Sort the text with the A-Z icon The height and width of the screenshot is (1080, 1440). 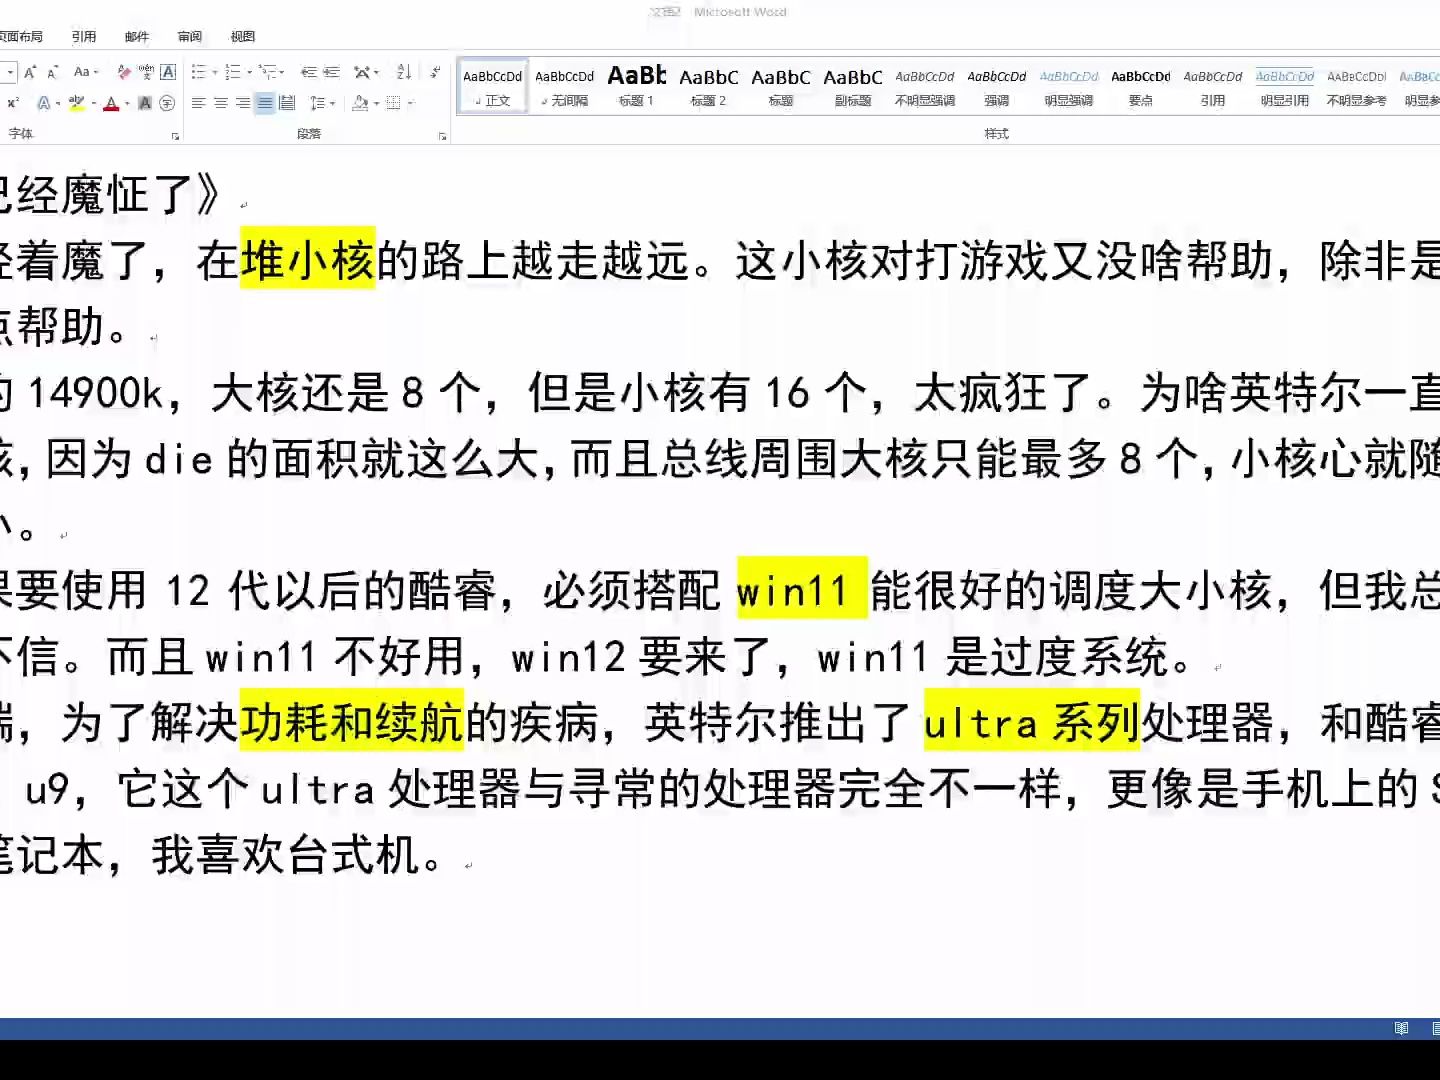click(404, 72)
